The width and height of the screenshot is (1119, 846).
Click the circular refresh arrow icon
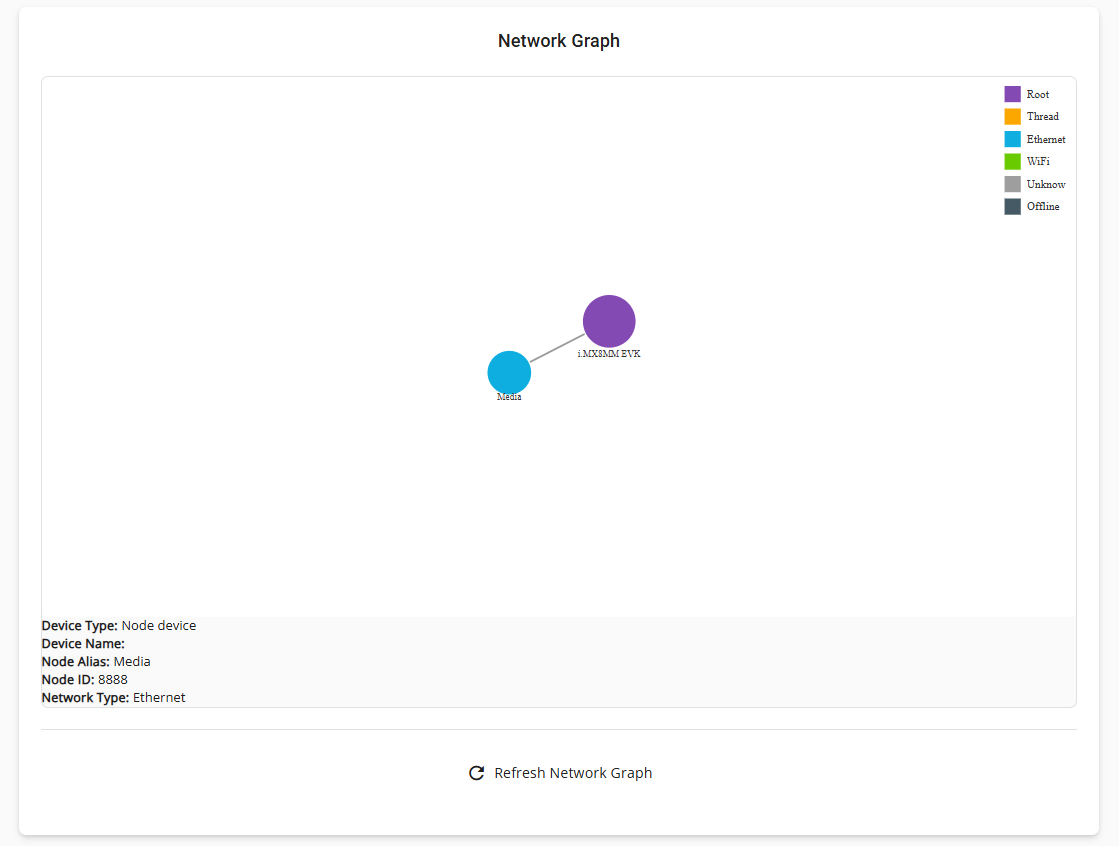click(476, 773)
